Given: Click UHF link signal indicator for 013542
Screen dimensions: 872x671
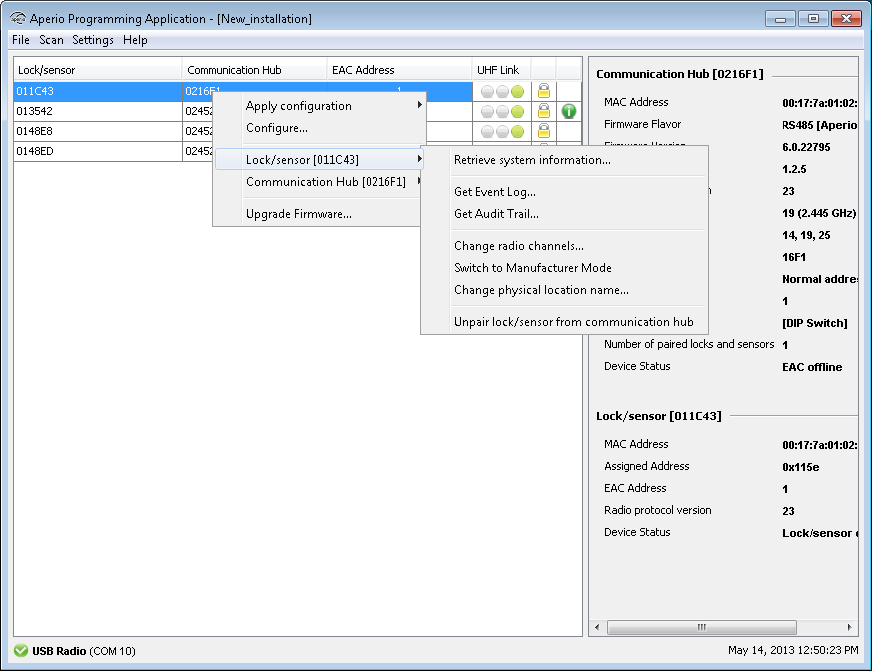Looking at the screenshot, I should pos(502,111).
